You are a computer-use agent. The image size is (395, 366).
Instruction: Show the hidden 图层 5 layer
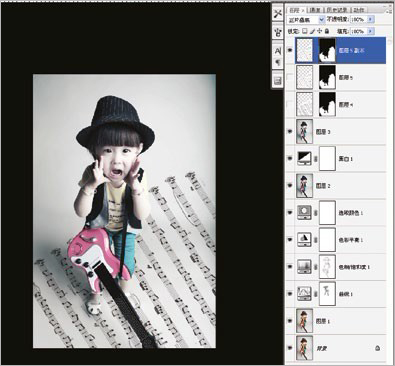point(290,77)
